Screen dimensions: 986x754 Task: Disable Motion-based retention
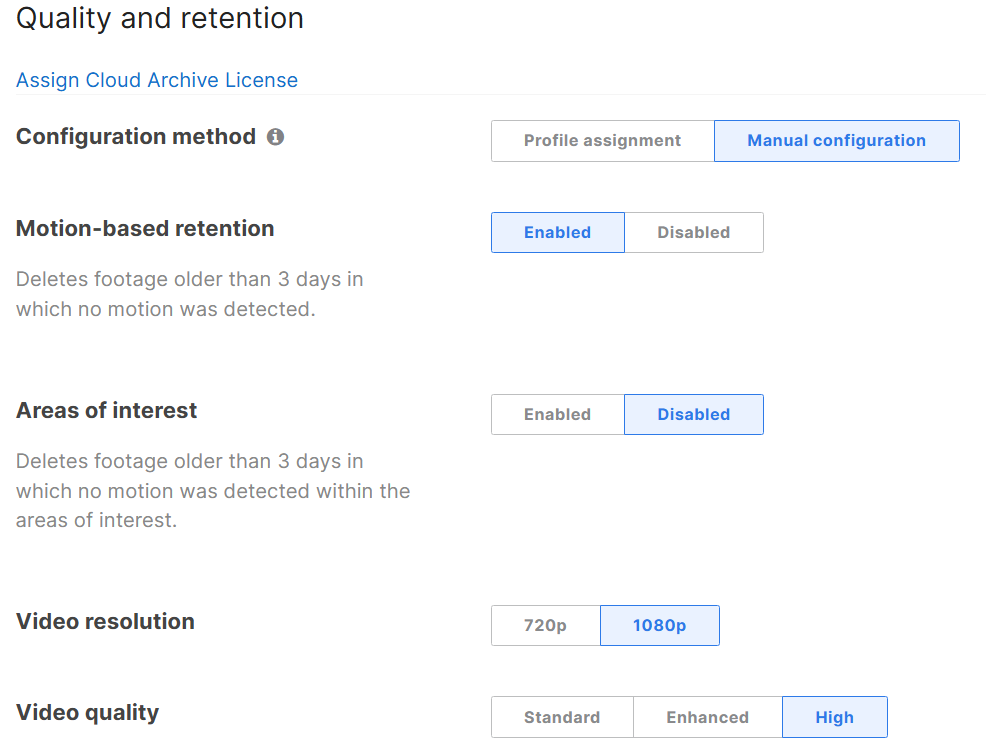694,233
